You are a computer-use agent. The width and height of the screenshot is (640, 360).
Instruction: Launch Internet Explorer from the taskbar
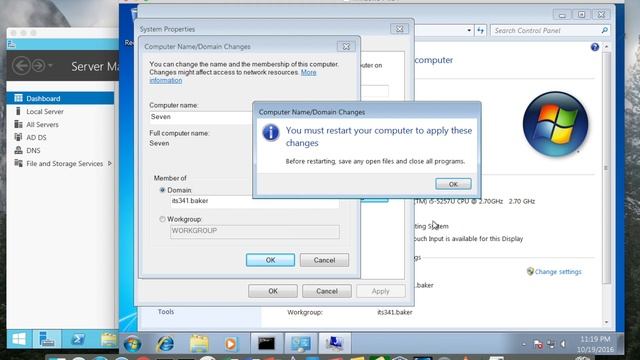[165, 344]
